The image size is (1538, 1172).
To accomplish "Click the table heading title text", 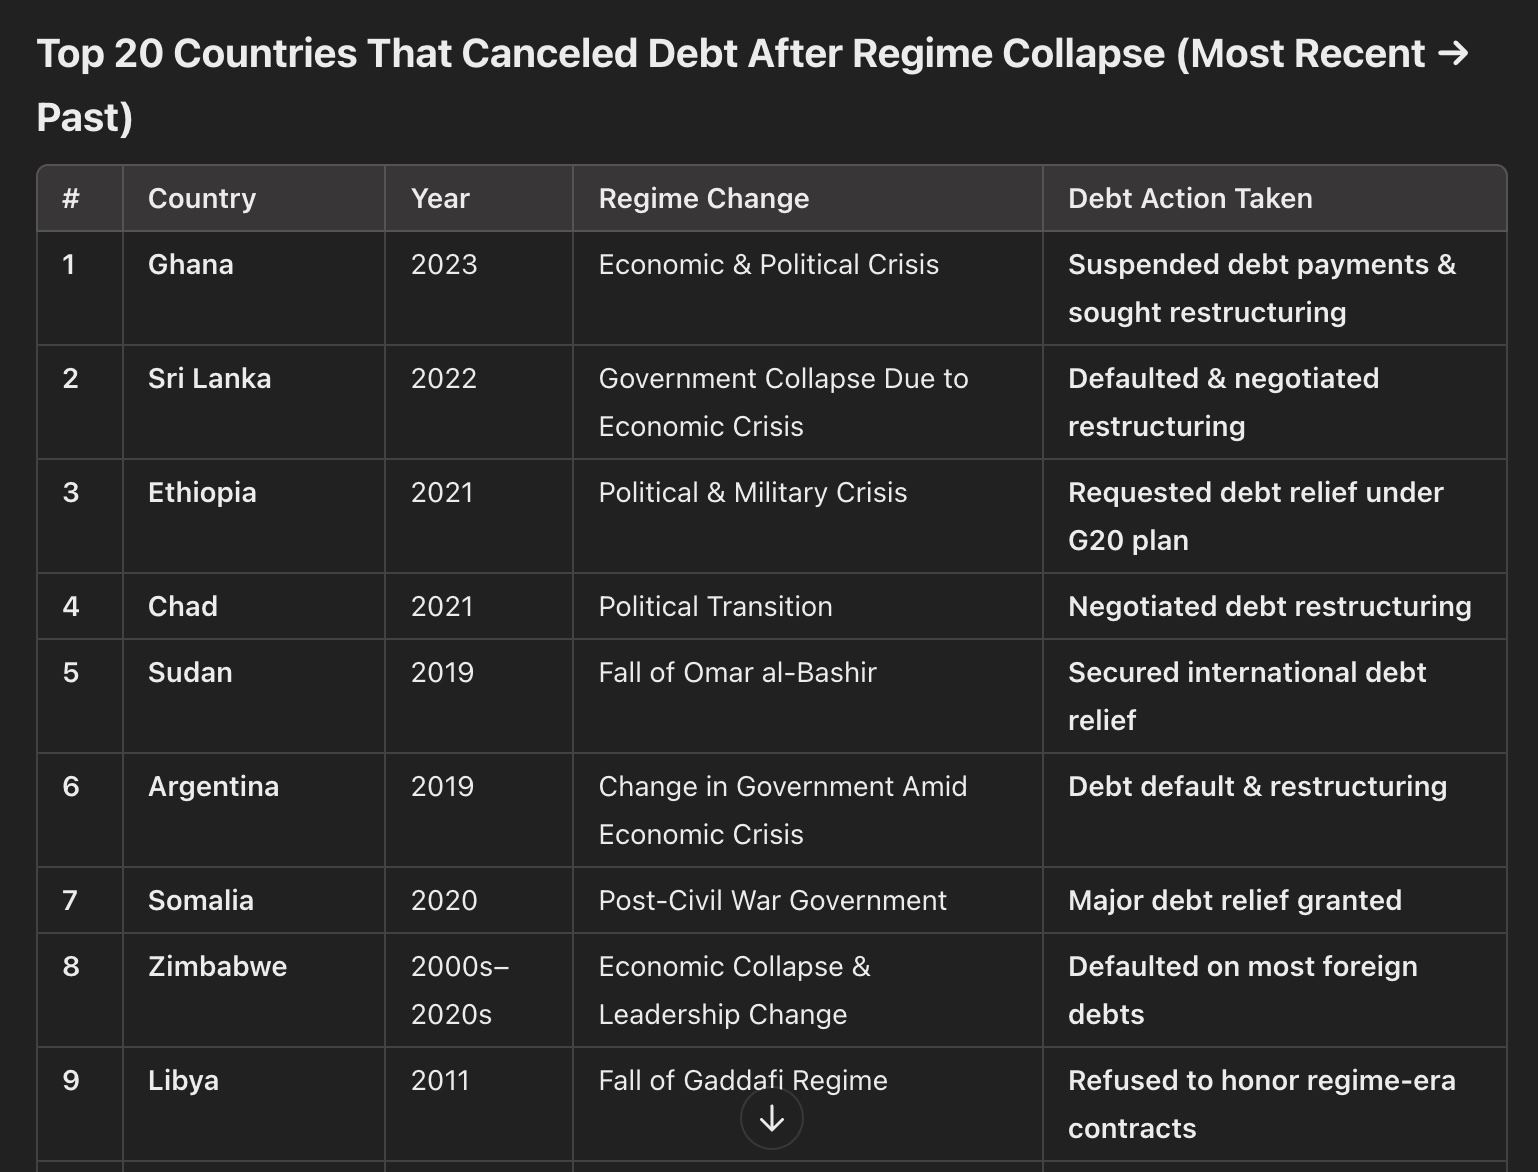I will click(x=753, y=85).
